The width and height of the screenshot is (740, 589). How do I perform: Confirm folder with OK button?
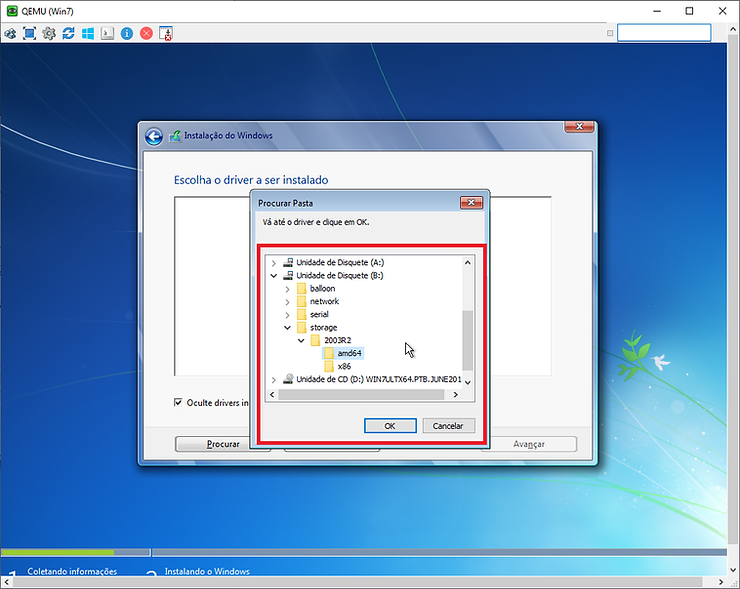coord(390,426)
